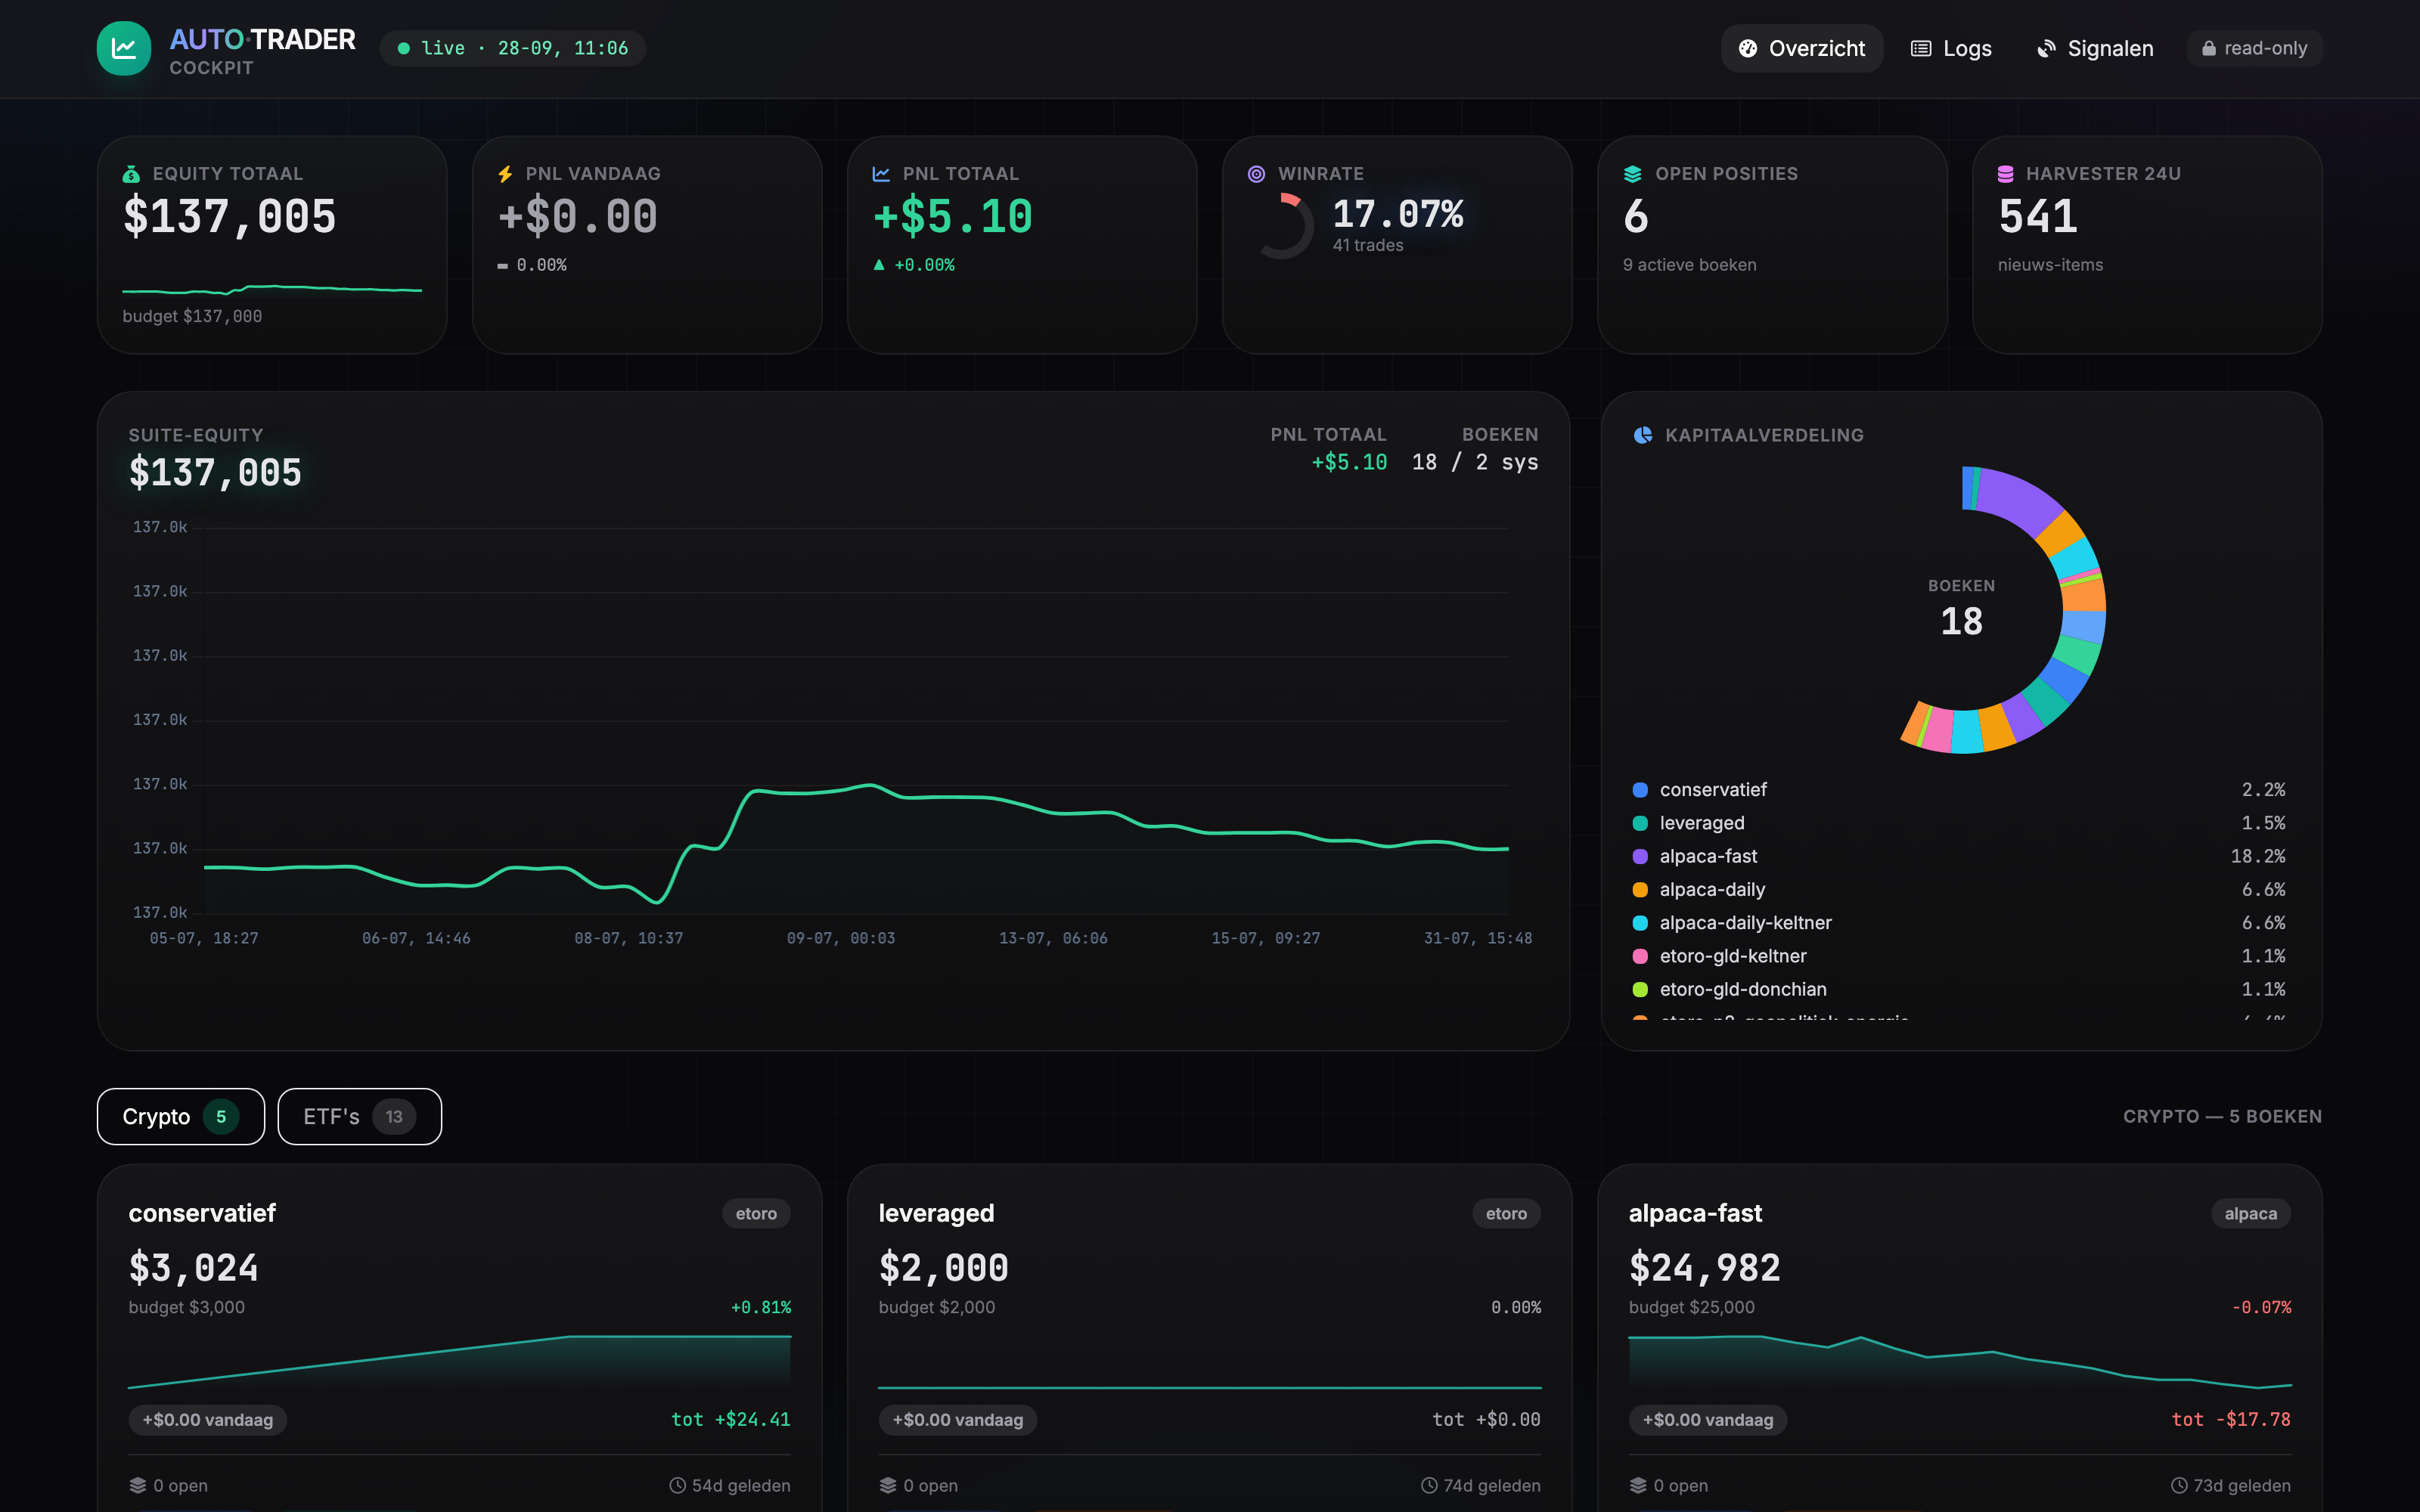Click the PNL Totaal +$5.10 card value
Viewport: 2420px width, 1512px height.
pyautogui.click(x=953, y=217)
